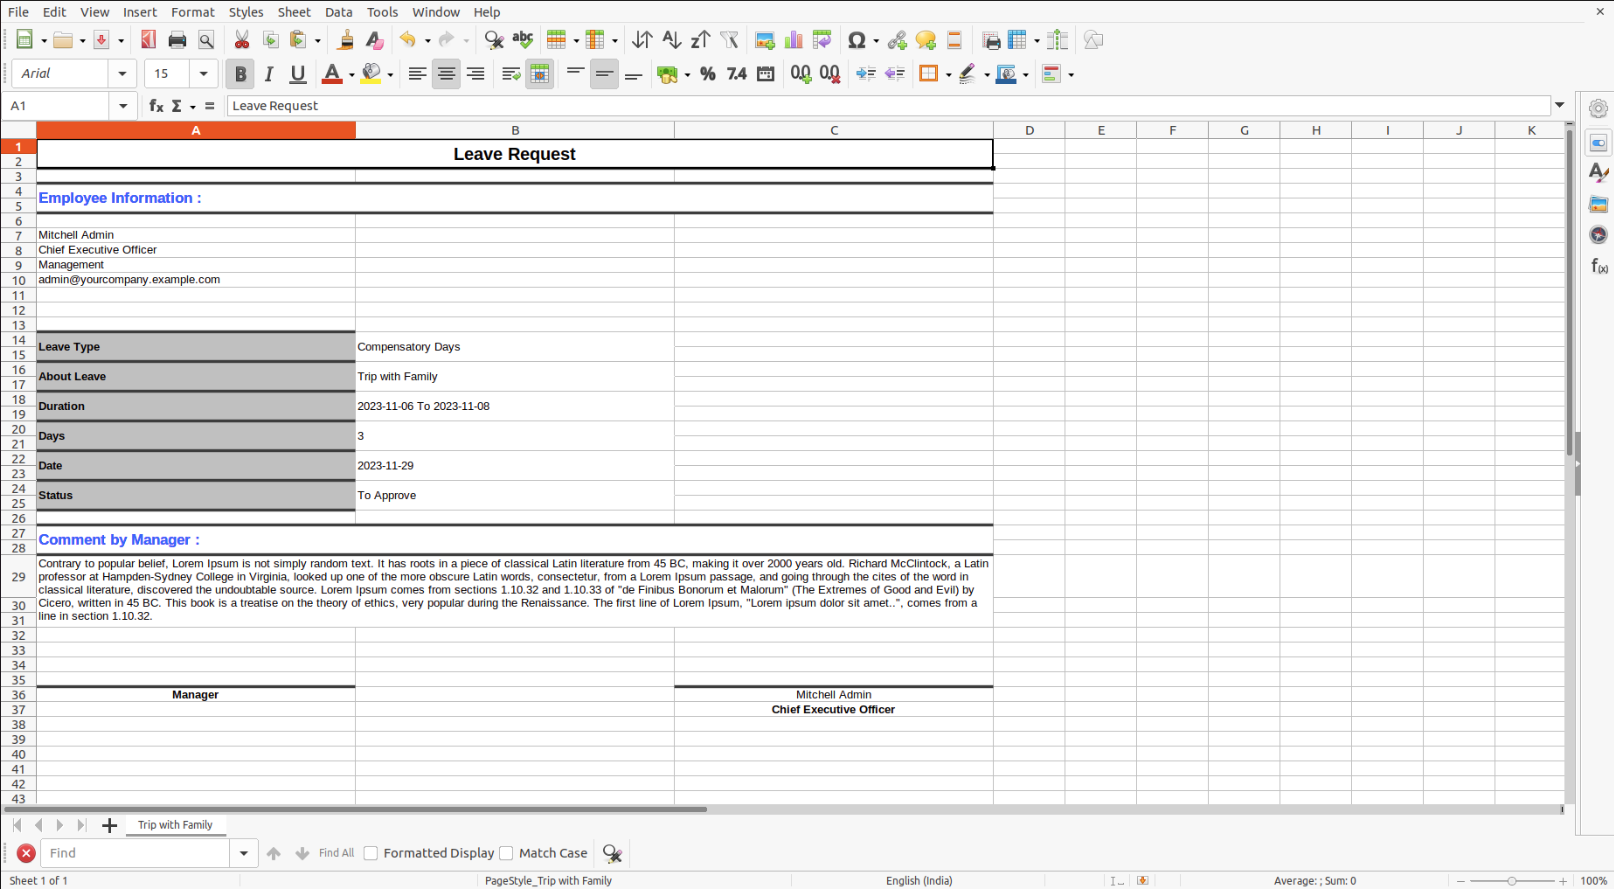Open sidebar Gallery panel

1598,204
